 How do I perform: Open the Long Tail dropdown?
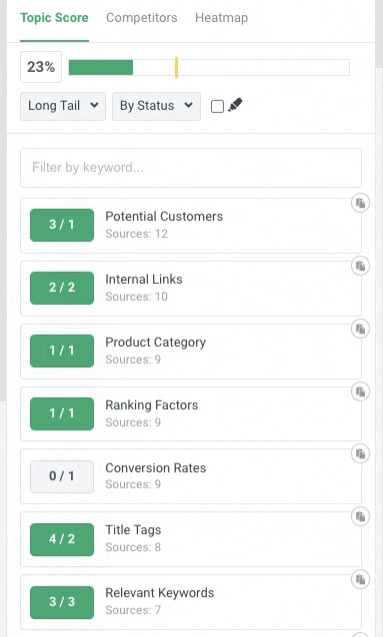63,106
